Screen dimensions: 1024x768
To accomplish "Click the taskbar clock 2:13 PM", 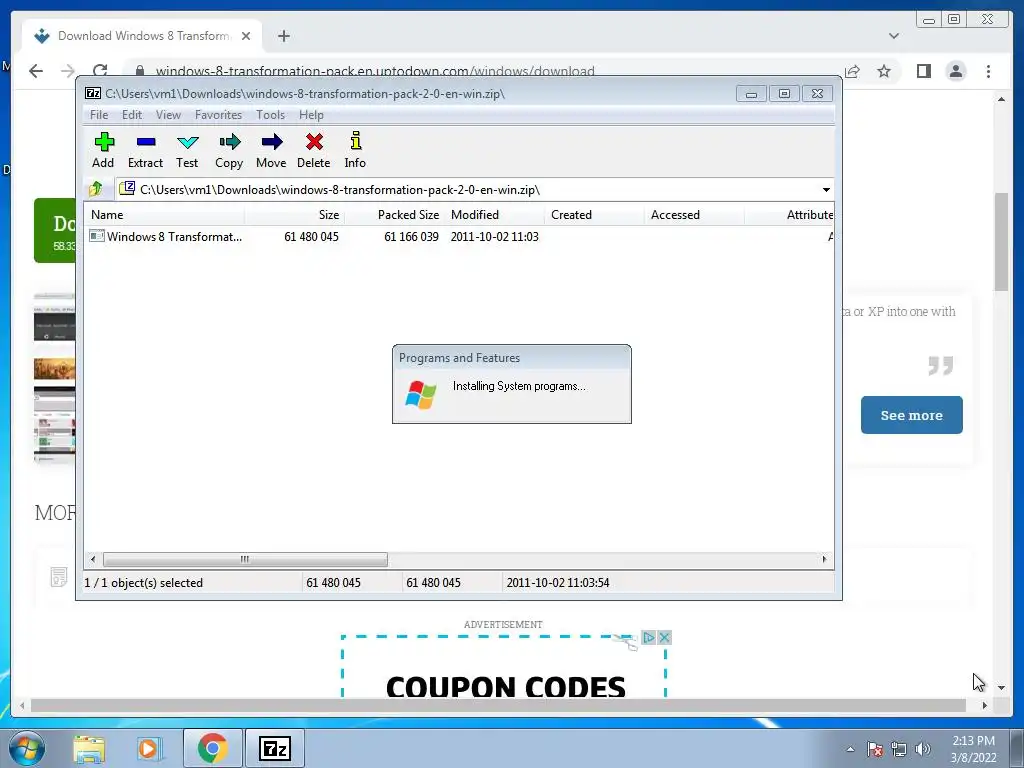I will 973,741.
